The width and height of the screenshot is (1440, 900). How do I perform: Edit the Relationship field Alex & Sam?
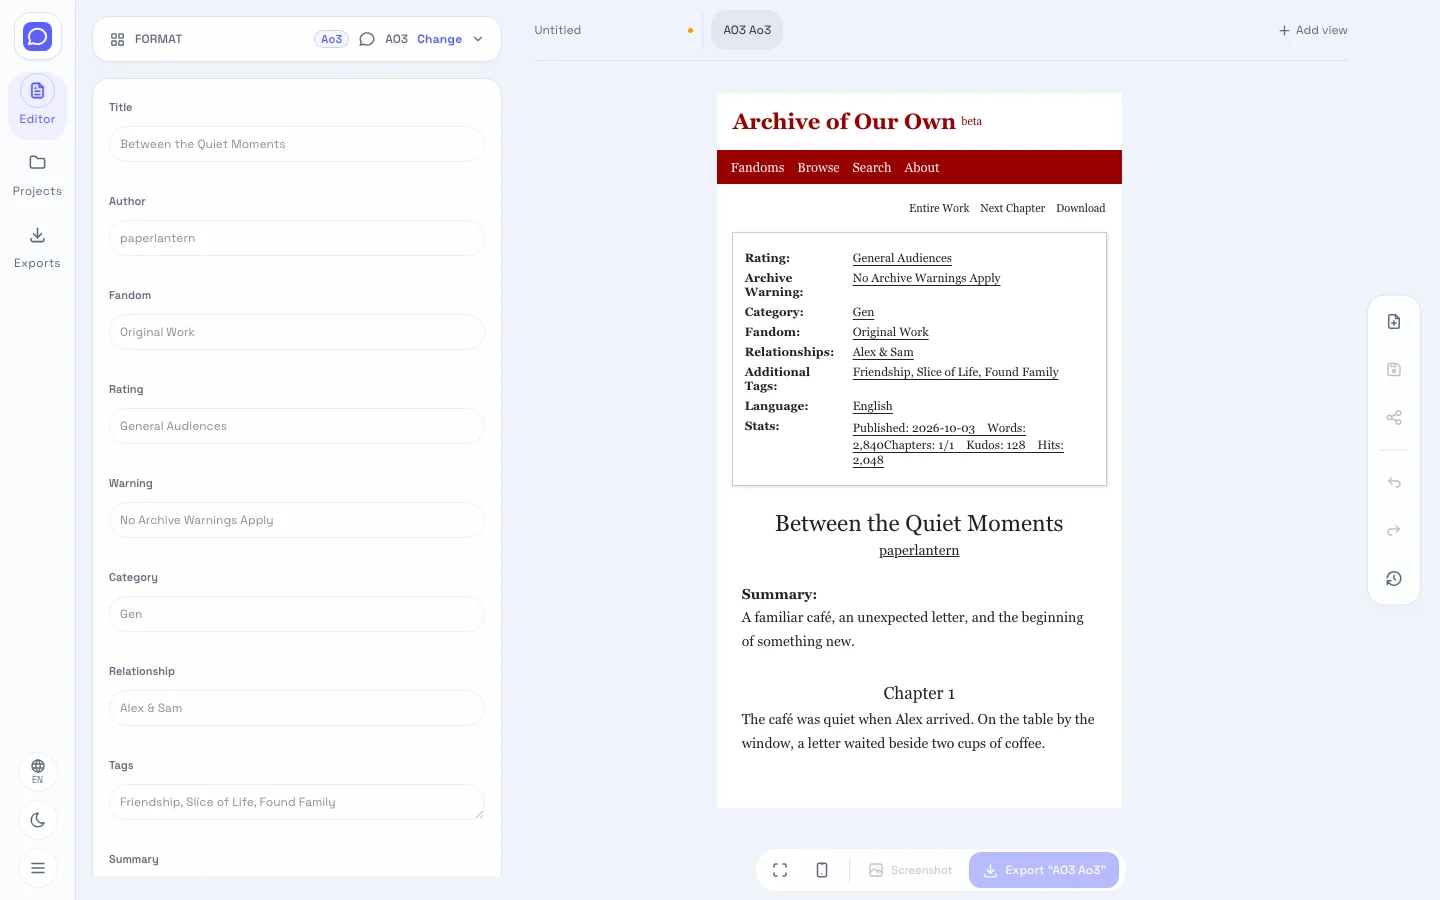tap(297, 708)
